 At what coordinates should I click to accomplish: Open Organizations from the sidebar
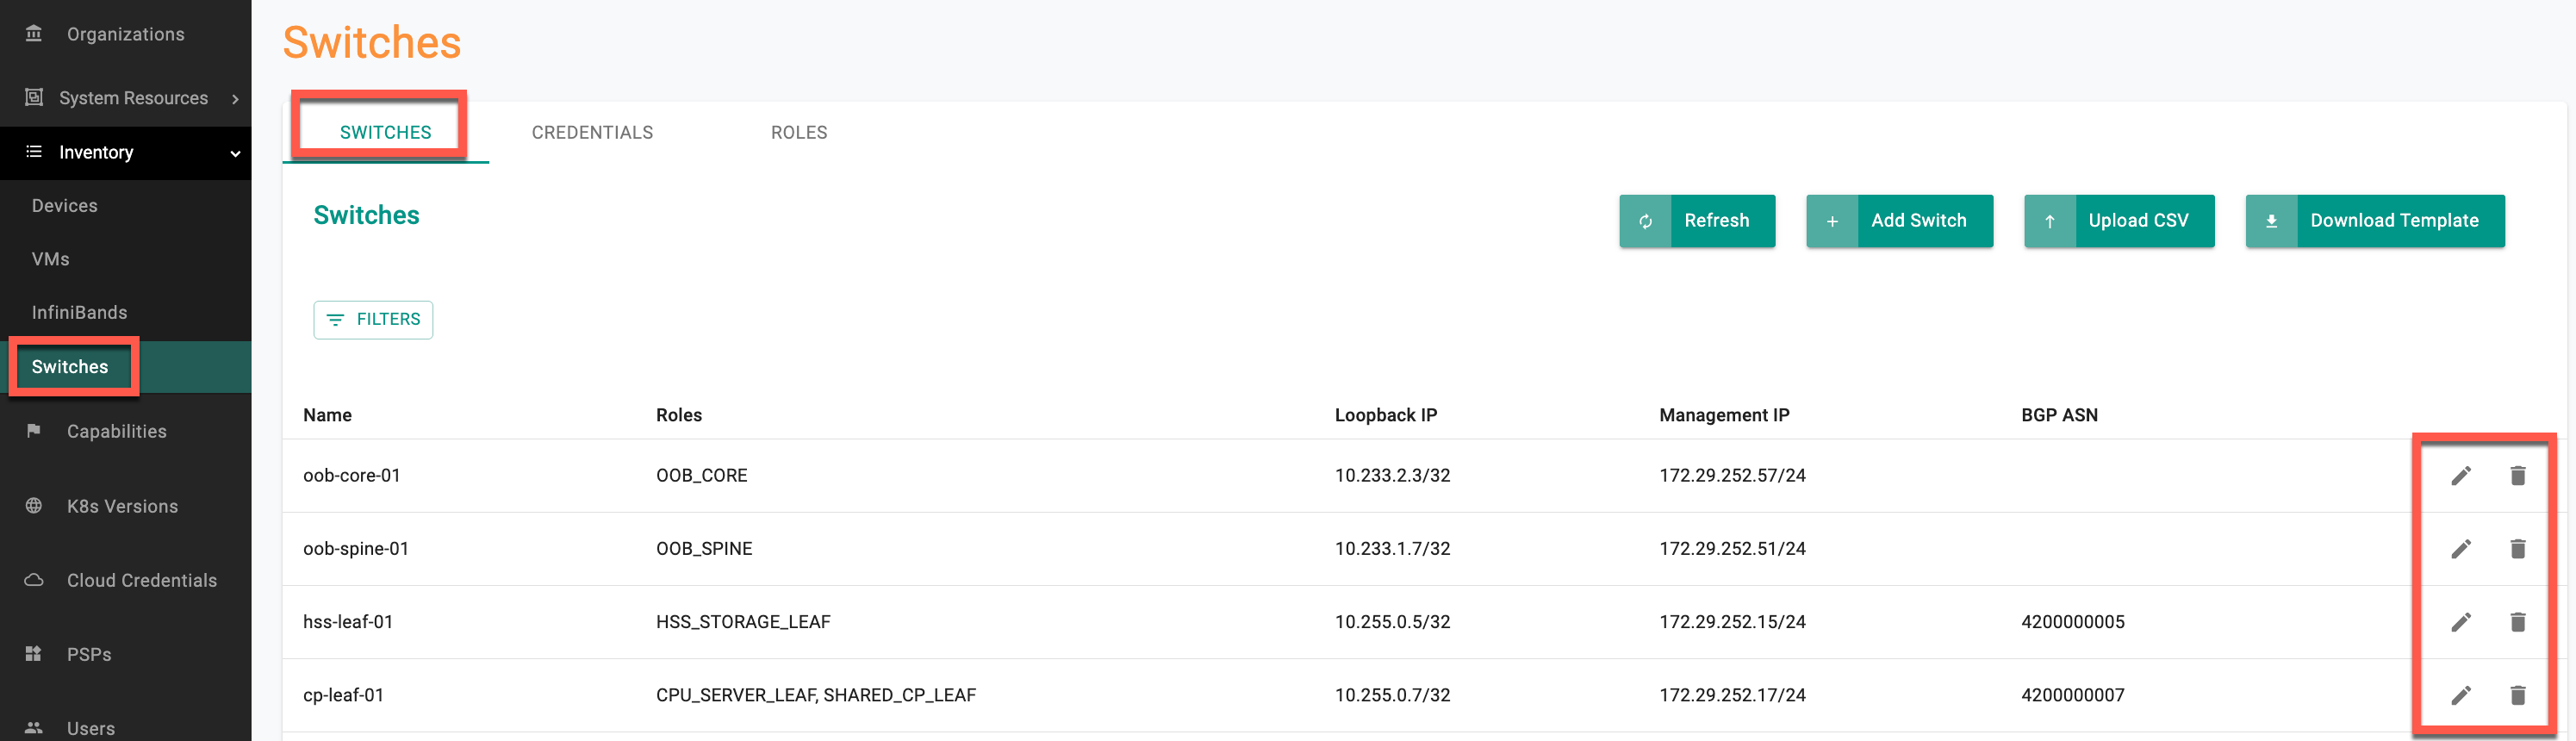(126, 34)
